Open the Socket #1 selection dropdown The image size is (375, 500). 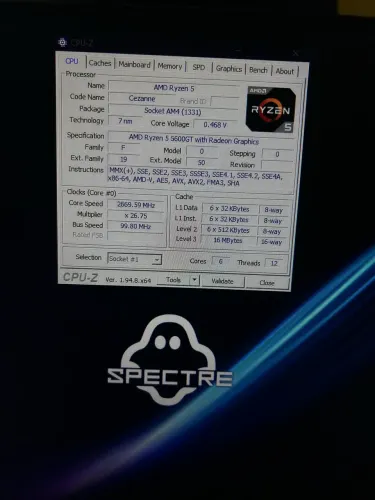pos(134,259)
